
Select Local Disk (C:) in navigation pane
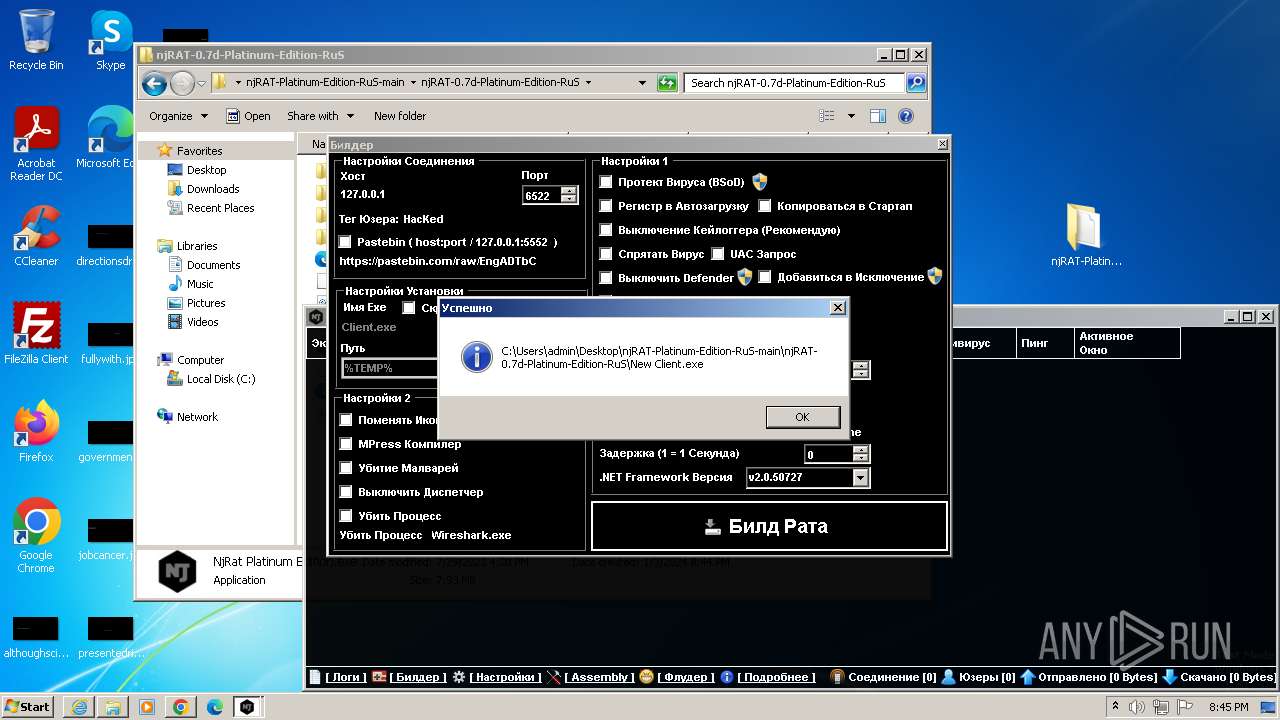221,379
